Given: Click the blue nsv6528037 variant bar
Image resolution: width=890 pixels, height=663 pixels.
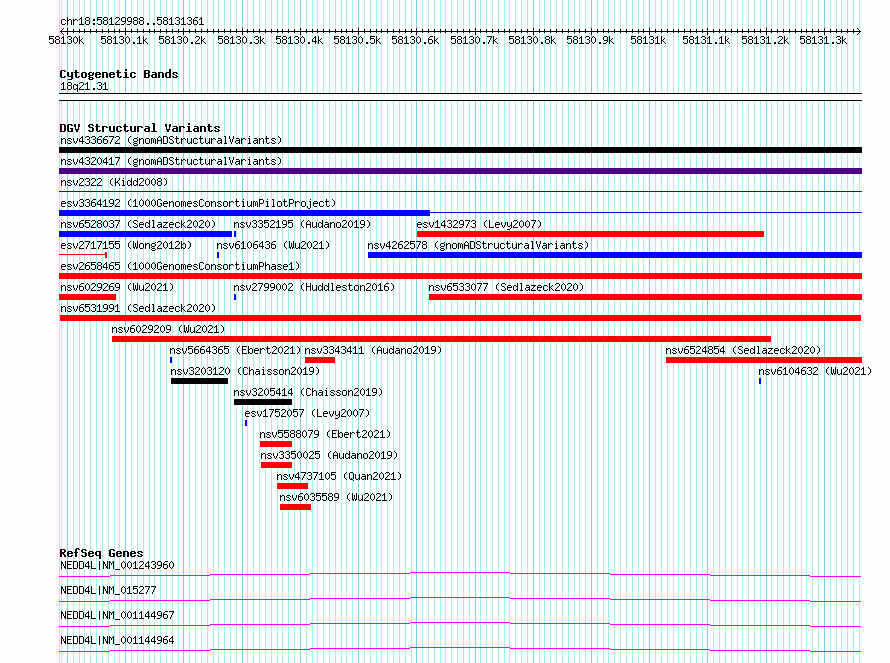Looking at the screenshot, I should (x=145, y=234).
